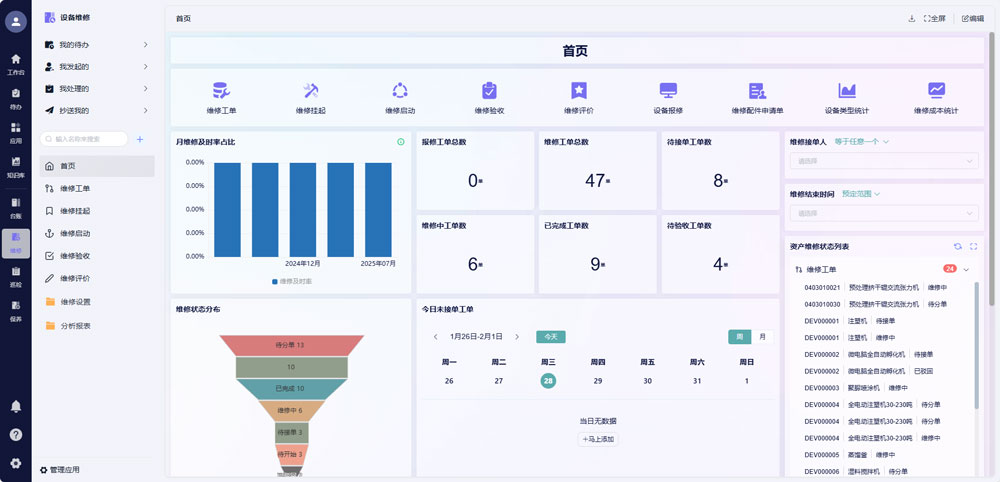Screen dimensions: 1000x482
Task: Select 维修启动 in the left menu
Action: click(75, 233)
